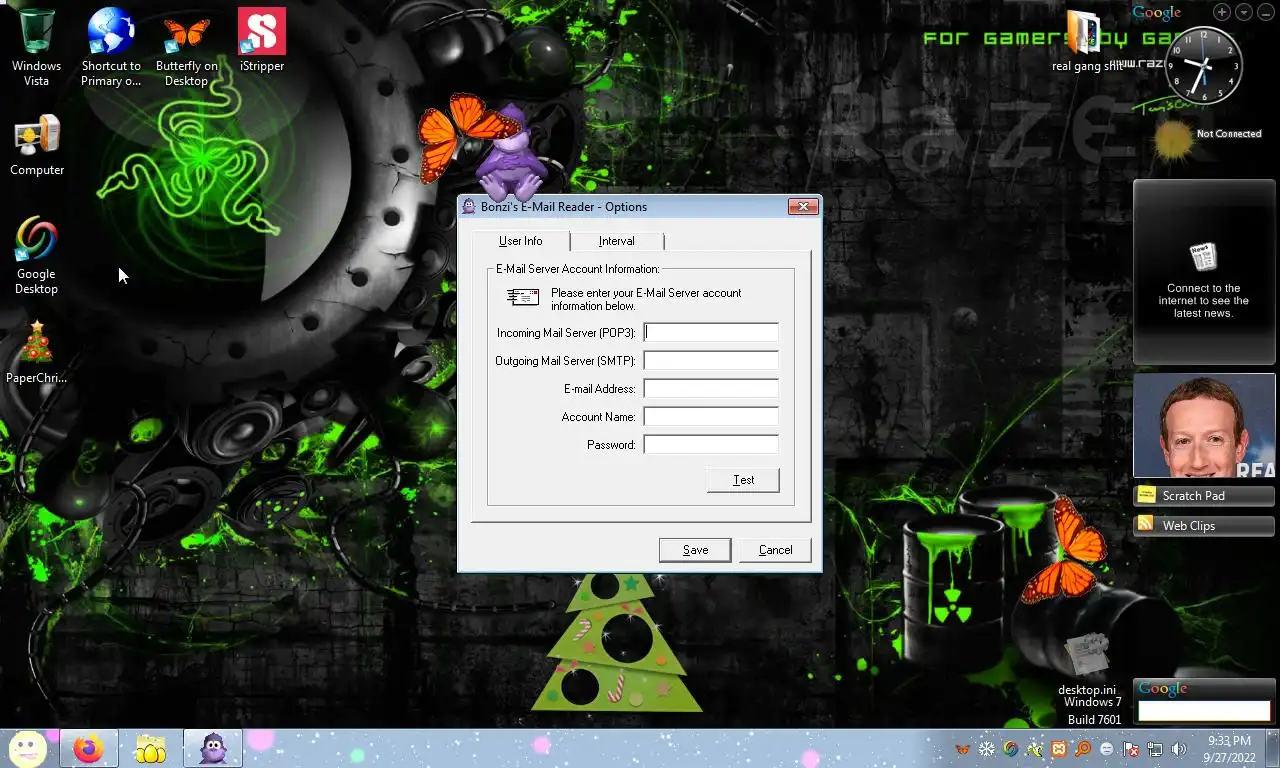Click Cancel in the Options dialog
This screenshot has height=768, width=1280.
point(775,550)
